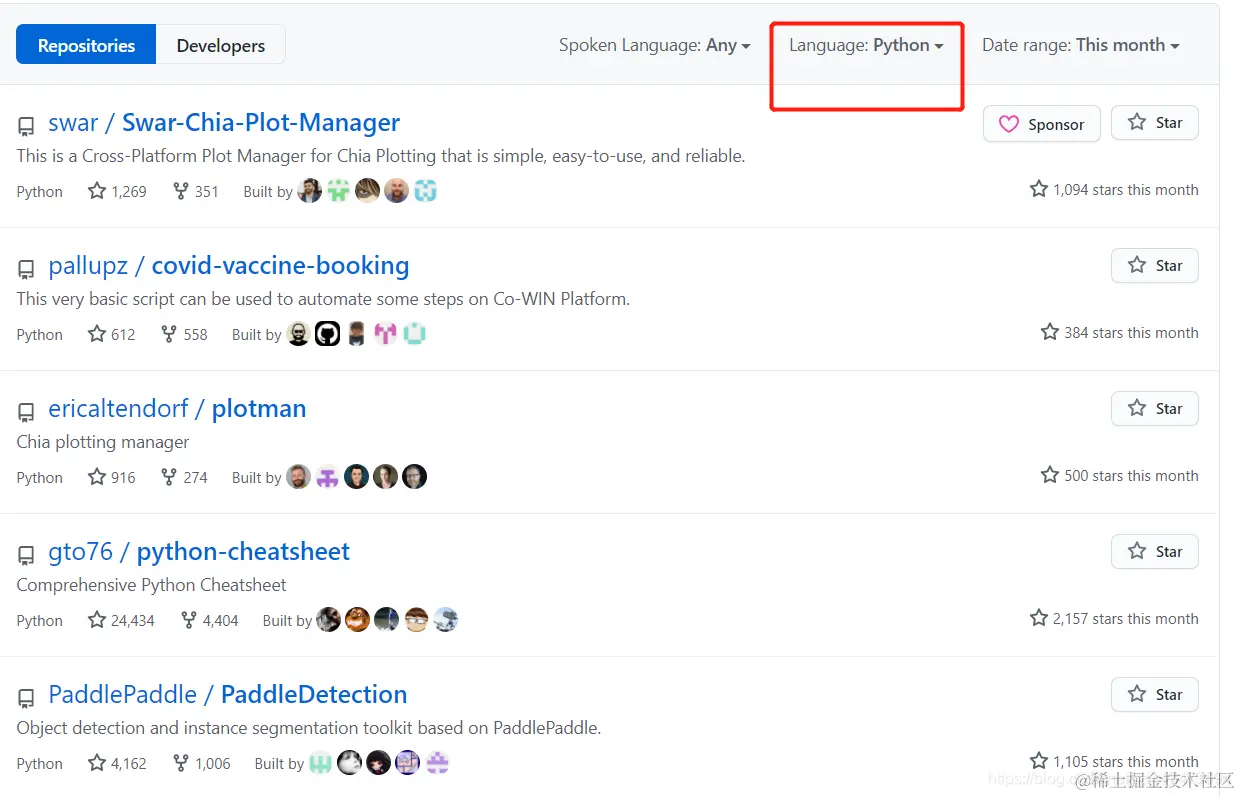The image size is (1241, 797).
Task: View 274 forks of plotman
Action: click(184, 477)
